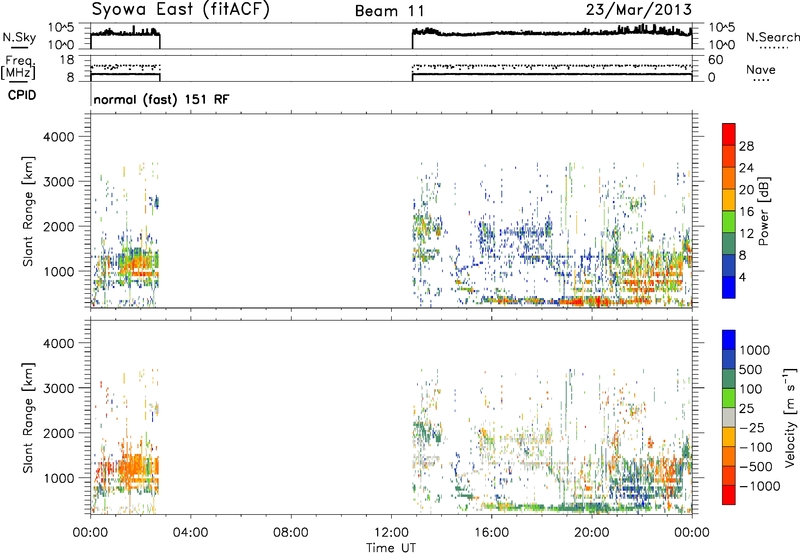Click the power color bar
The width and height of the screenshot is (800, 554).
click(x=729, y=211)
